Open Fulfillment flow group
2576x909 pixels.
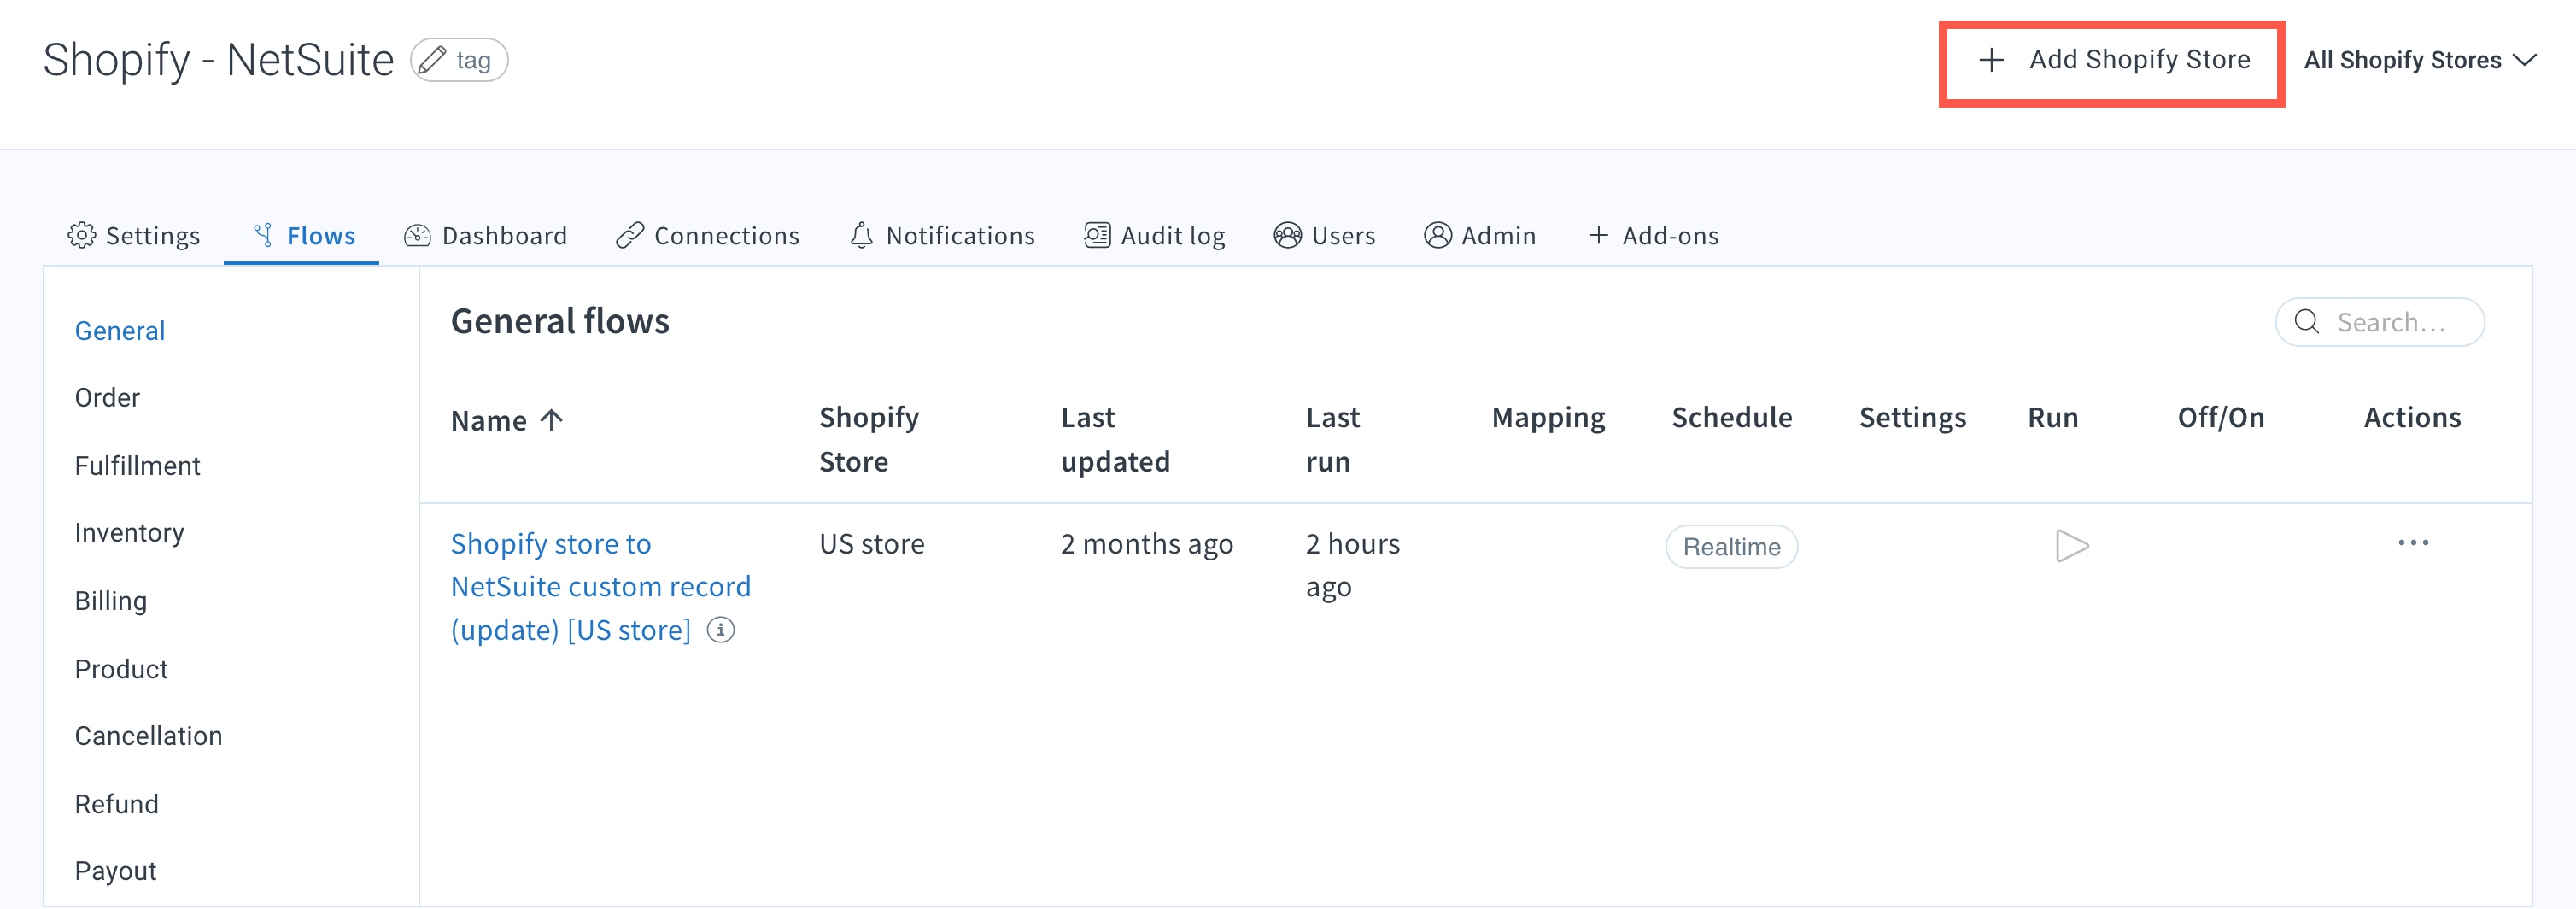coord(137,466)
